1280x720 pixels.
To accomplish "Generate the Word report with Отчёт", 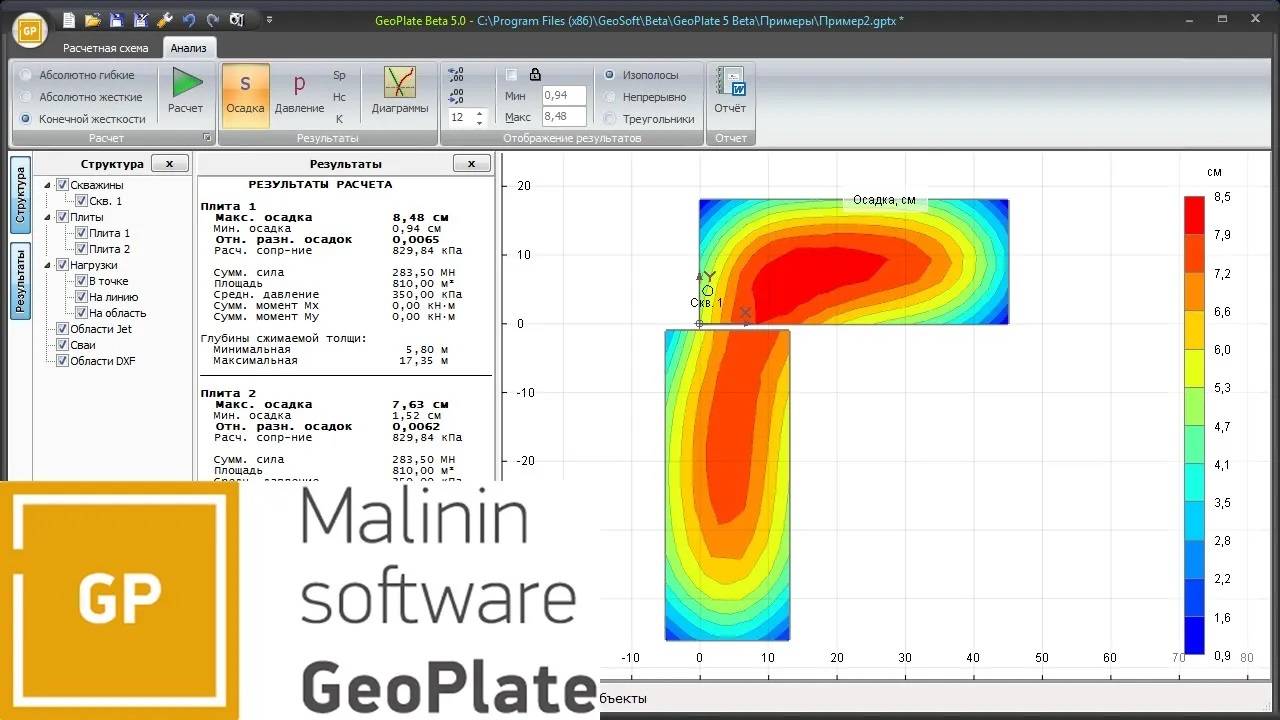I will pos(730,92).
